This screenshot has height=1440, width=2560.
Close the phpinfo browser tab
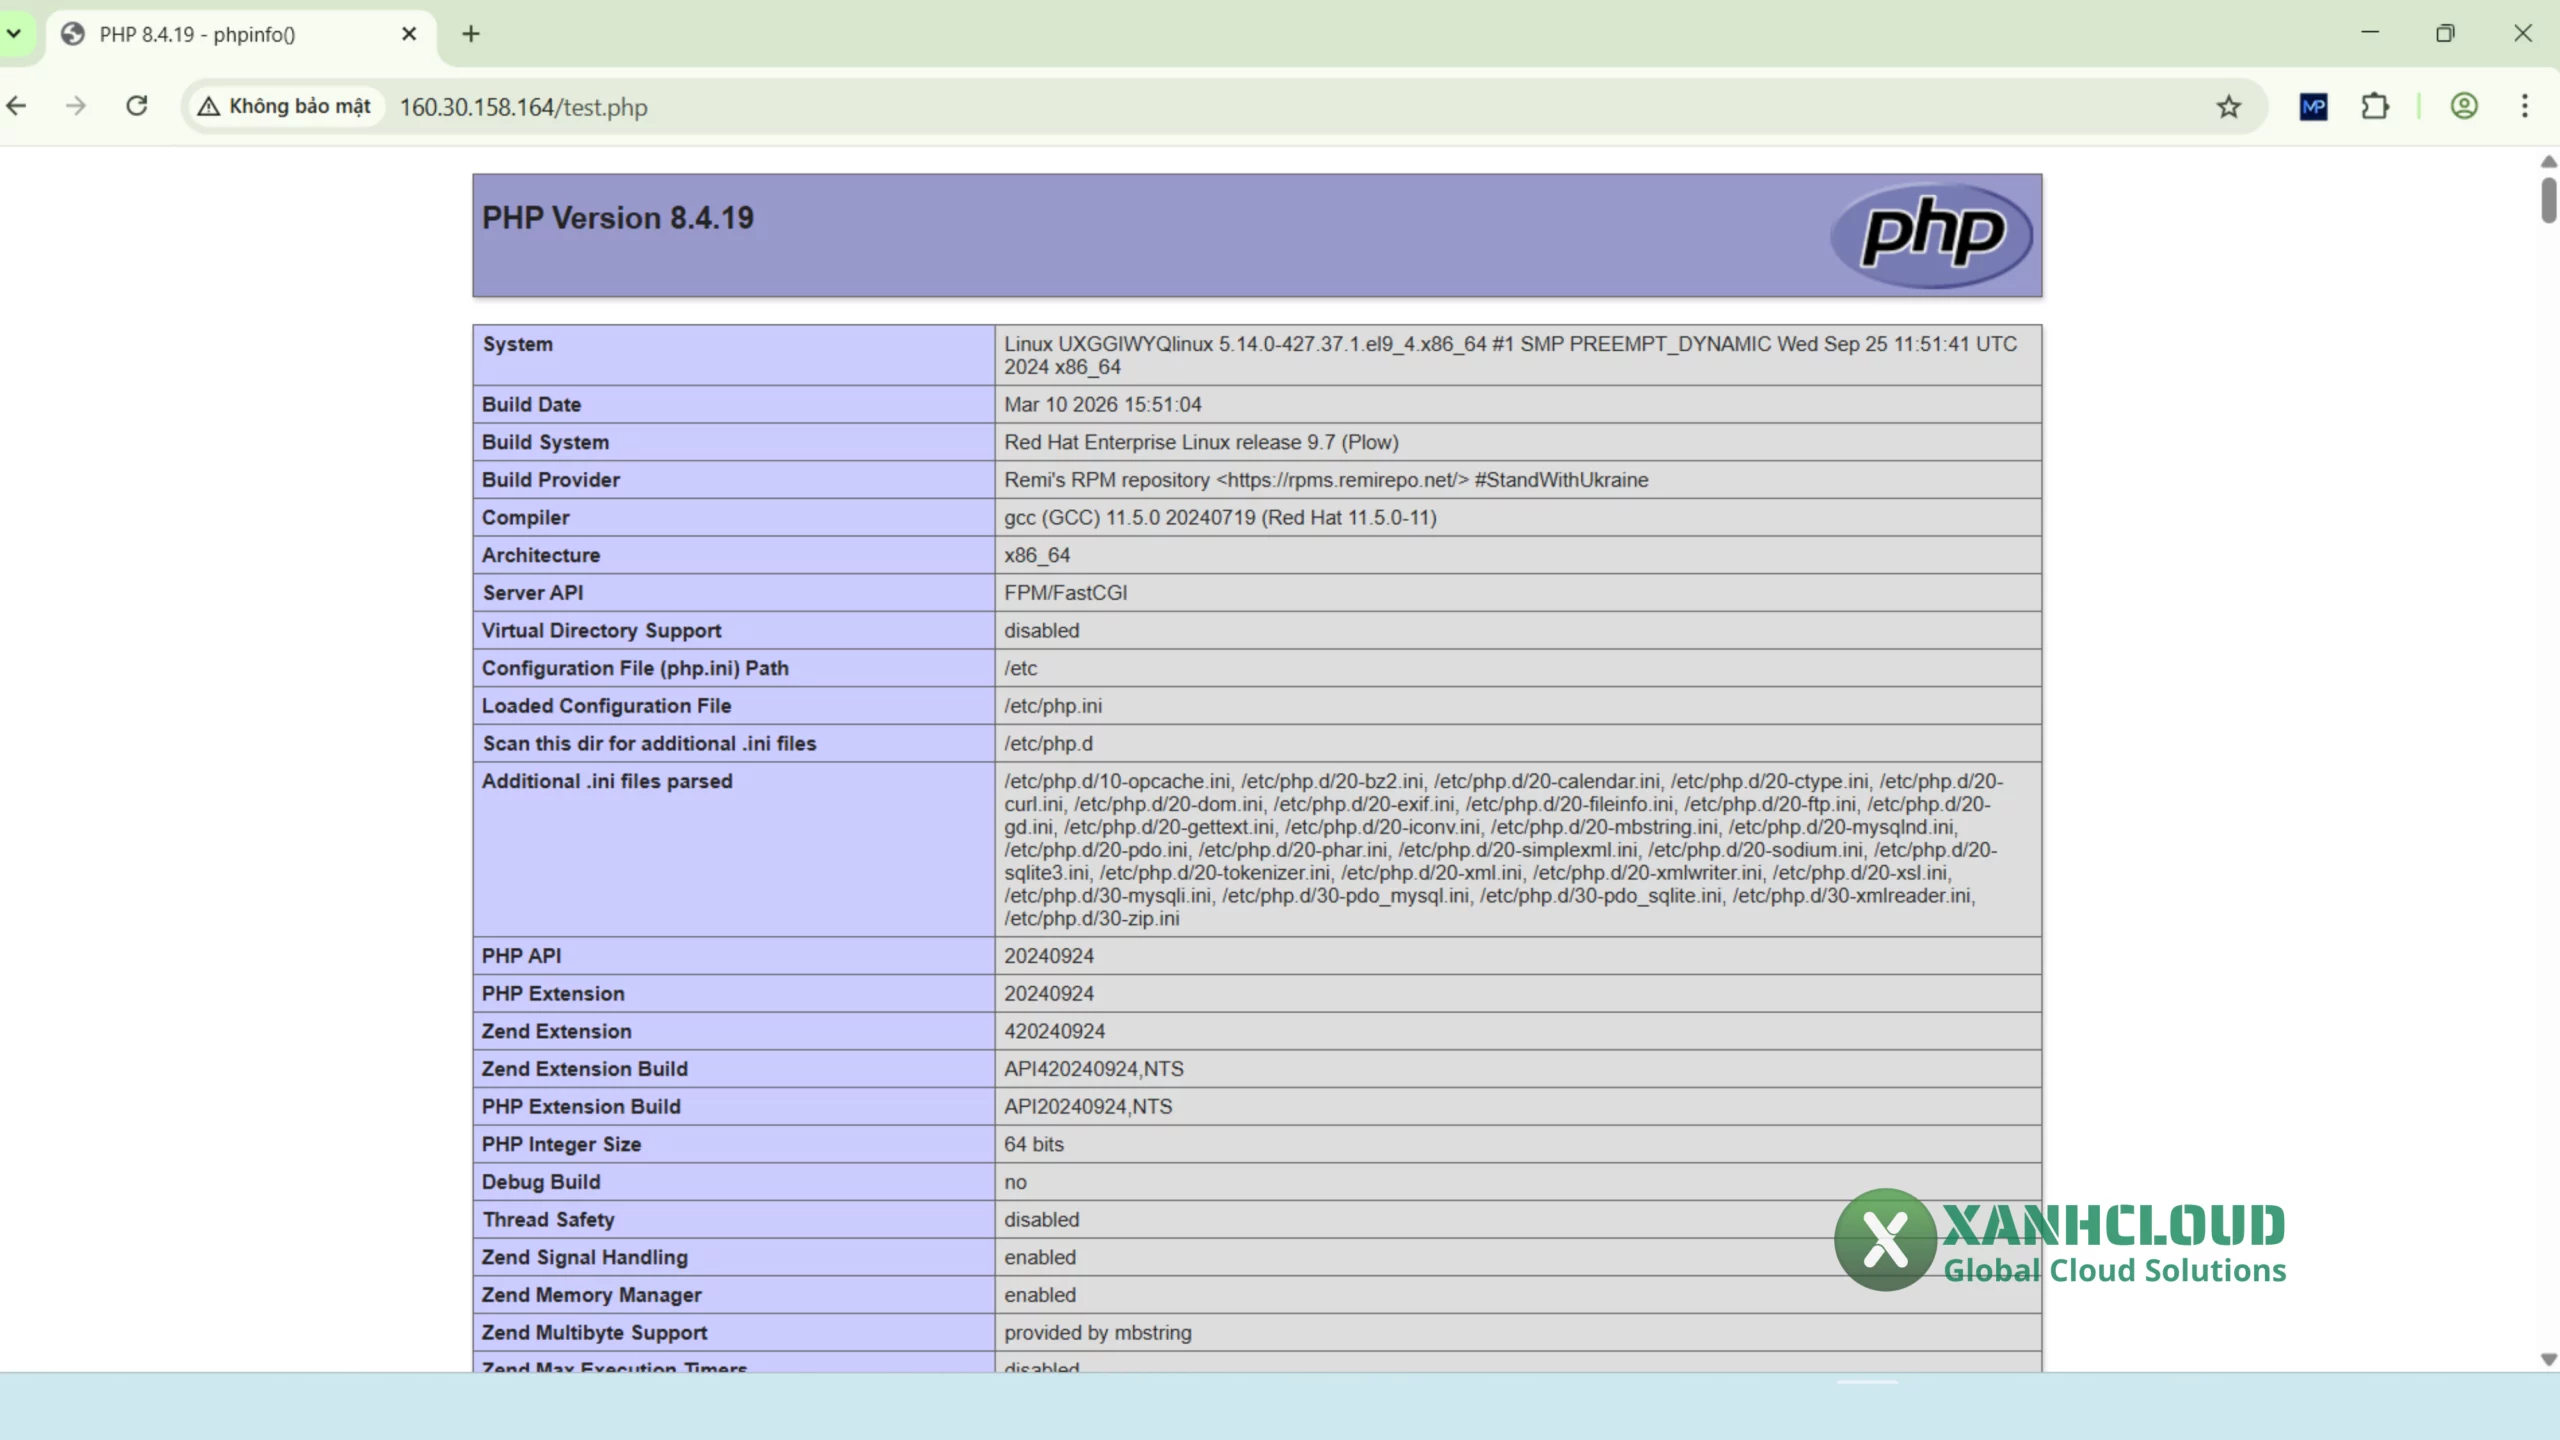(409, 33)
